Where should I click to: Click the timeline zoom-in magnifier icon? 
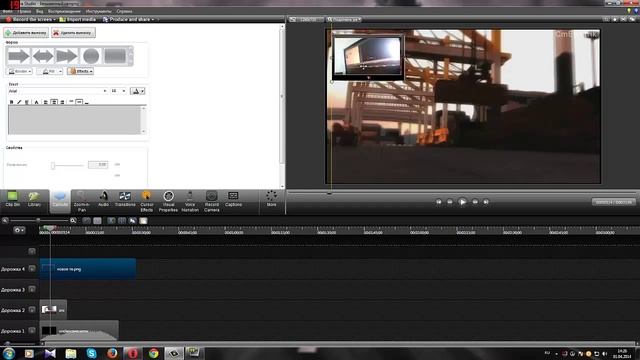pyautogui.click(x=73, y=220)
